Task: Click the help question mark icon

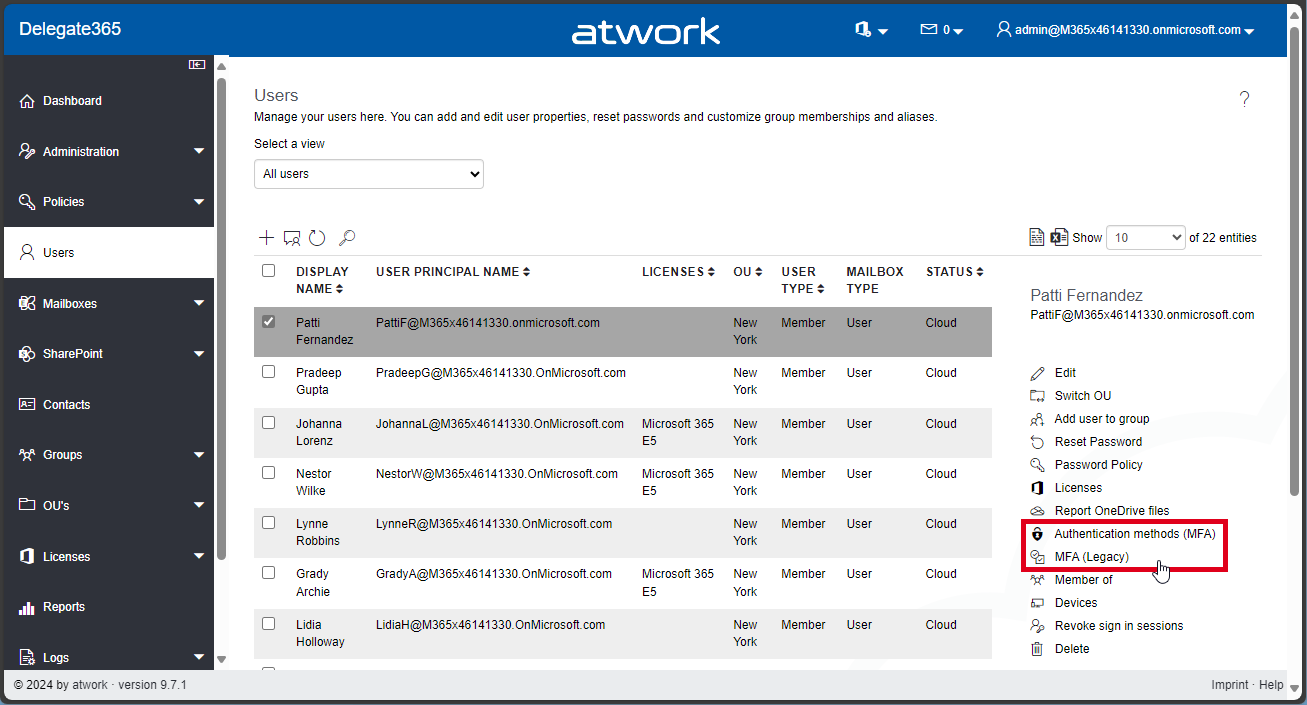Action: click(1244, 99)
